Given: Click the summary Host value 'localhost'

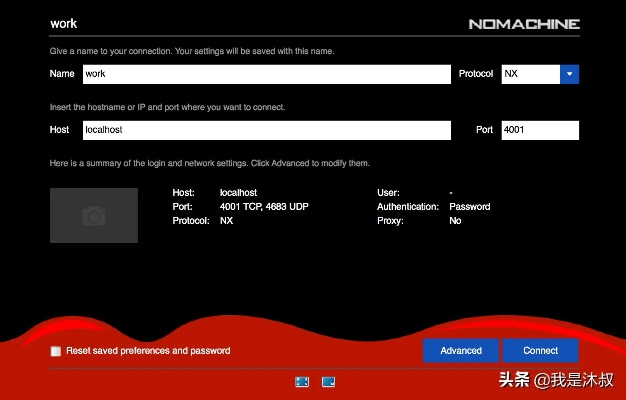Looking at the screenshot, I should click(238, 193).
